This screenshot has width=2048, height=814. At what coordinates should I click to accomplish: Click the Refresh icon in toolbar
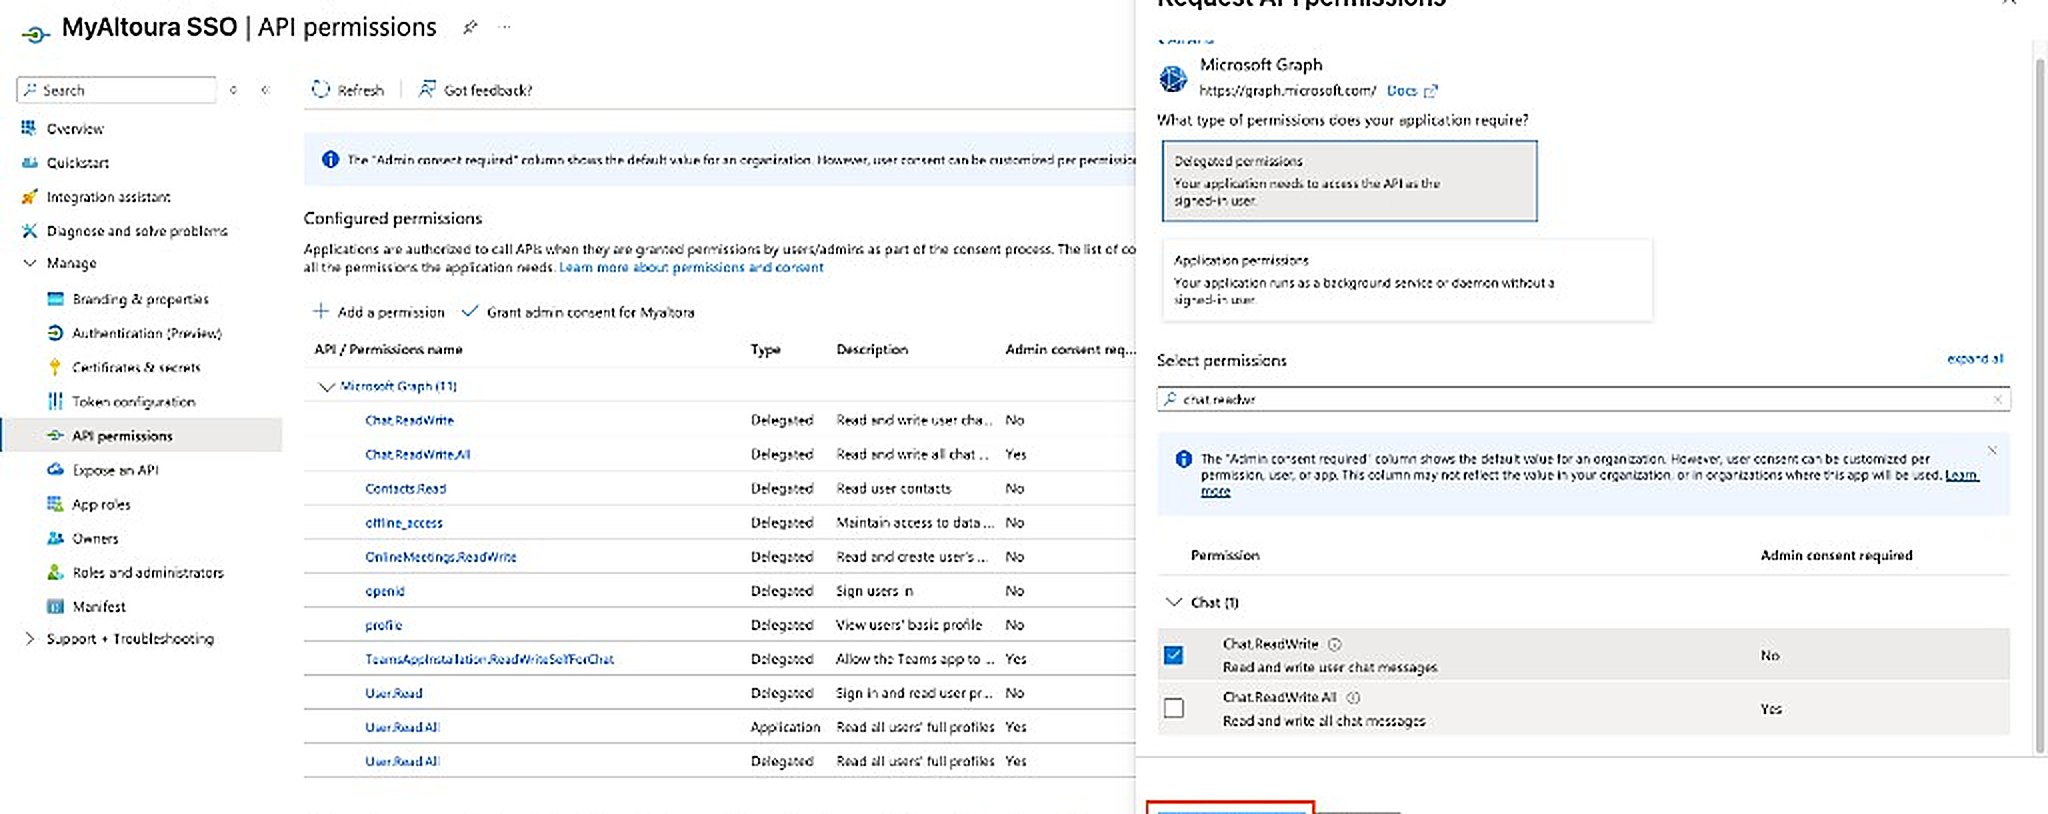tap(321, 89)
